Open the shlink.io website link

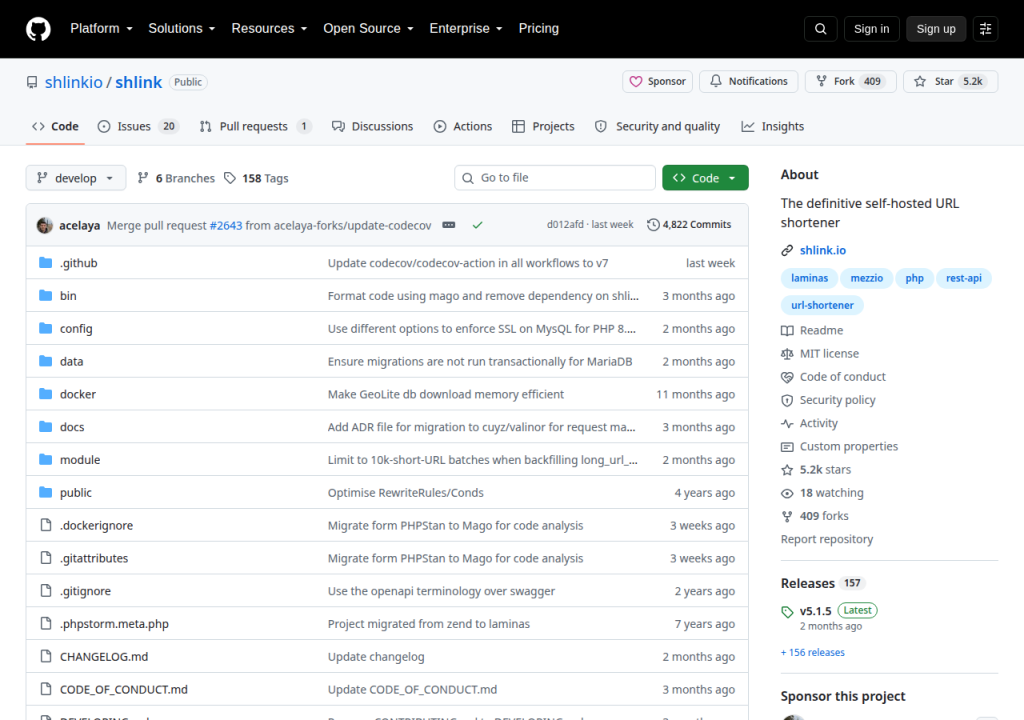point(823,250)
